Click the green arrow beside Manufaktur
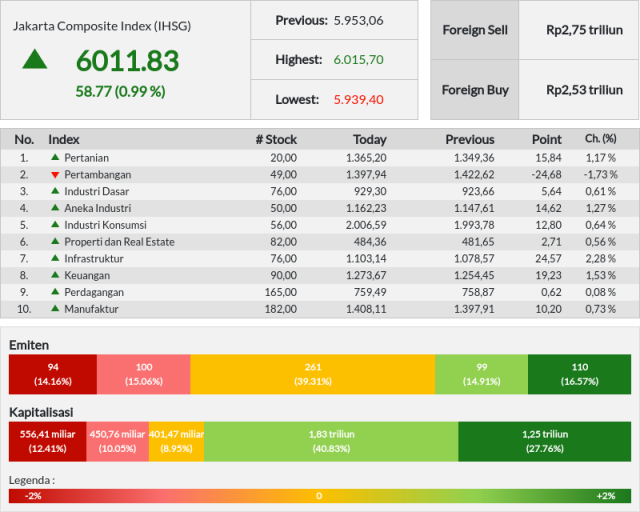This screenshot has width=640, height=512. pos(55,308)
